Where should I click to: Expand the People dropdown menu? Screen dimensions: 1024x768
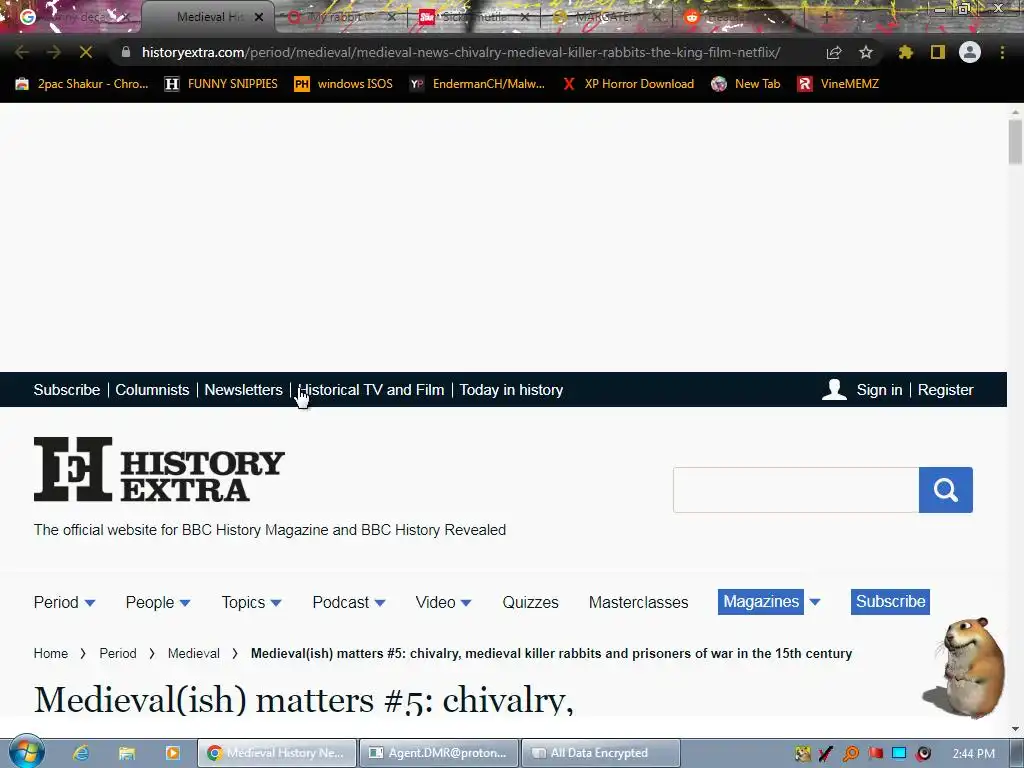point(158,602)
